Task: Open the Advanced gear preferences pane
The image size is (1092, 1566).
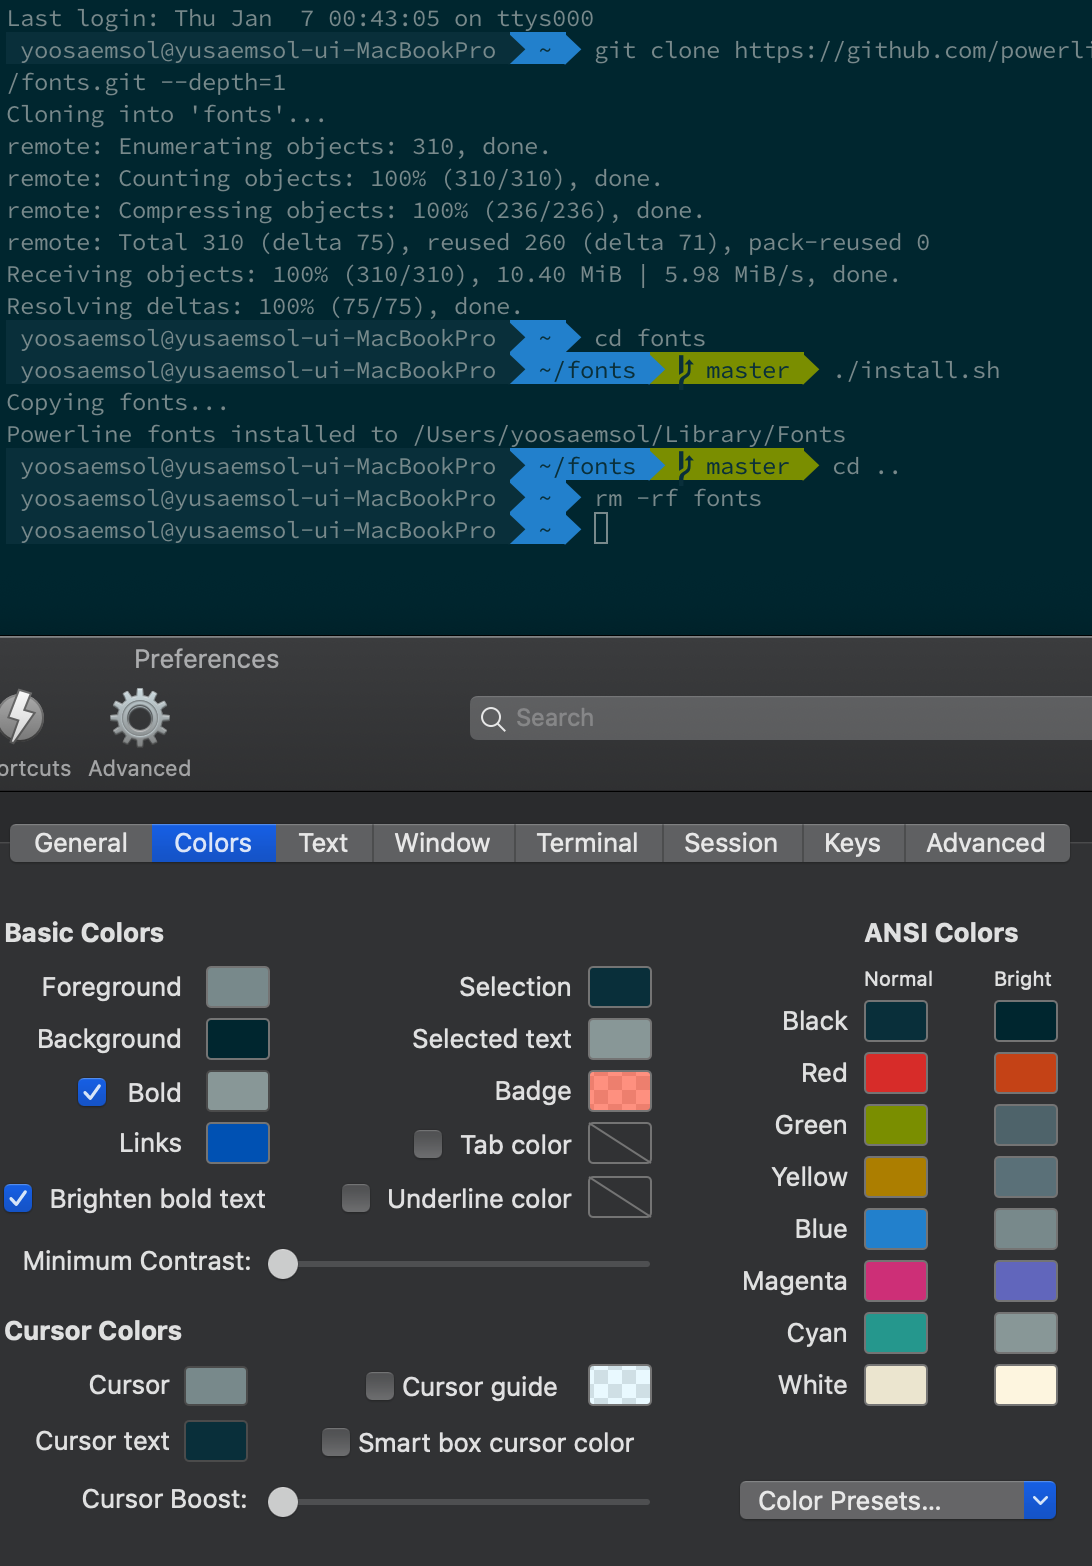Action: [139, 733]
